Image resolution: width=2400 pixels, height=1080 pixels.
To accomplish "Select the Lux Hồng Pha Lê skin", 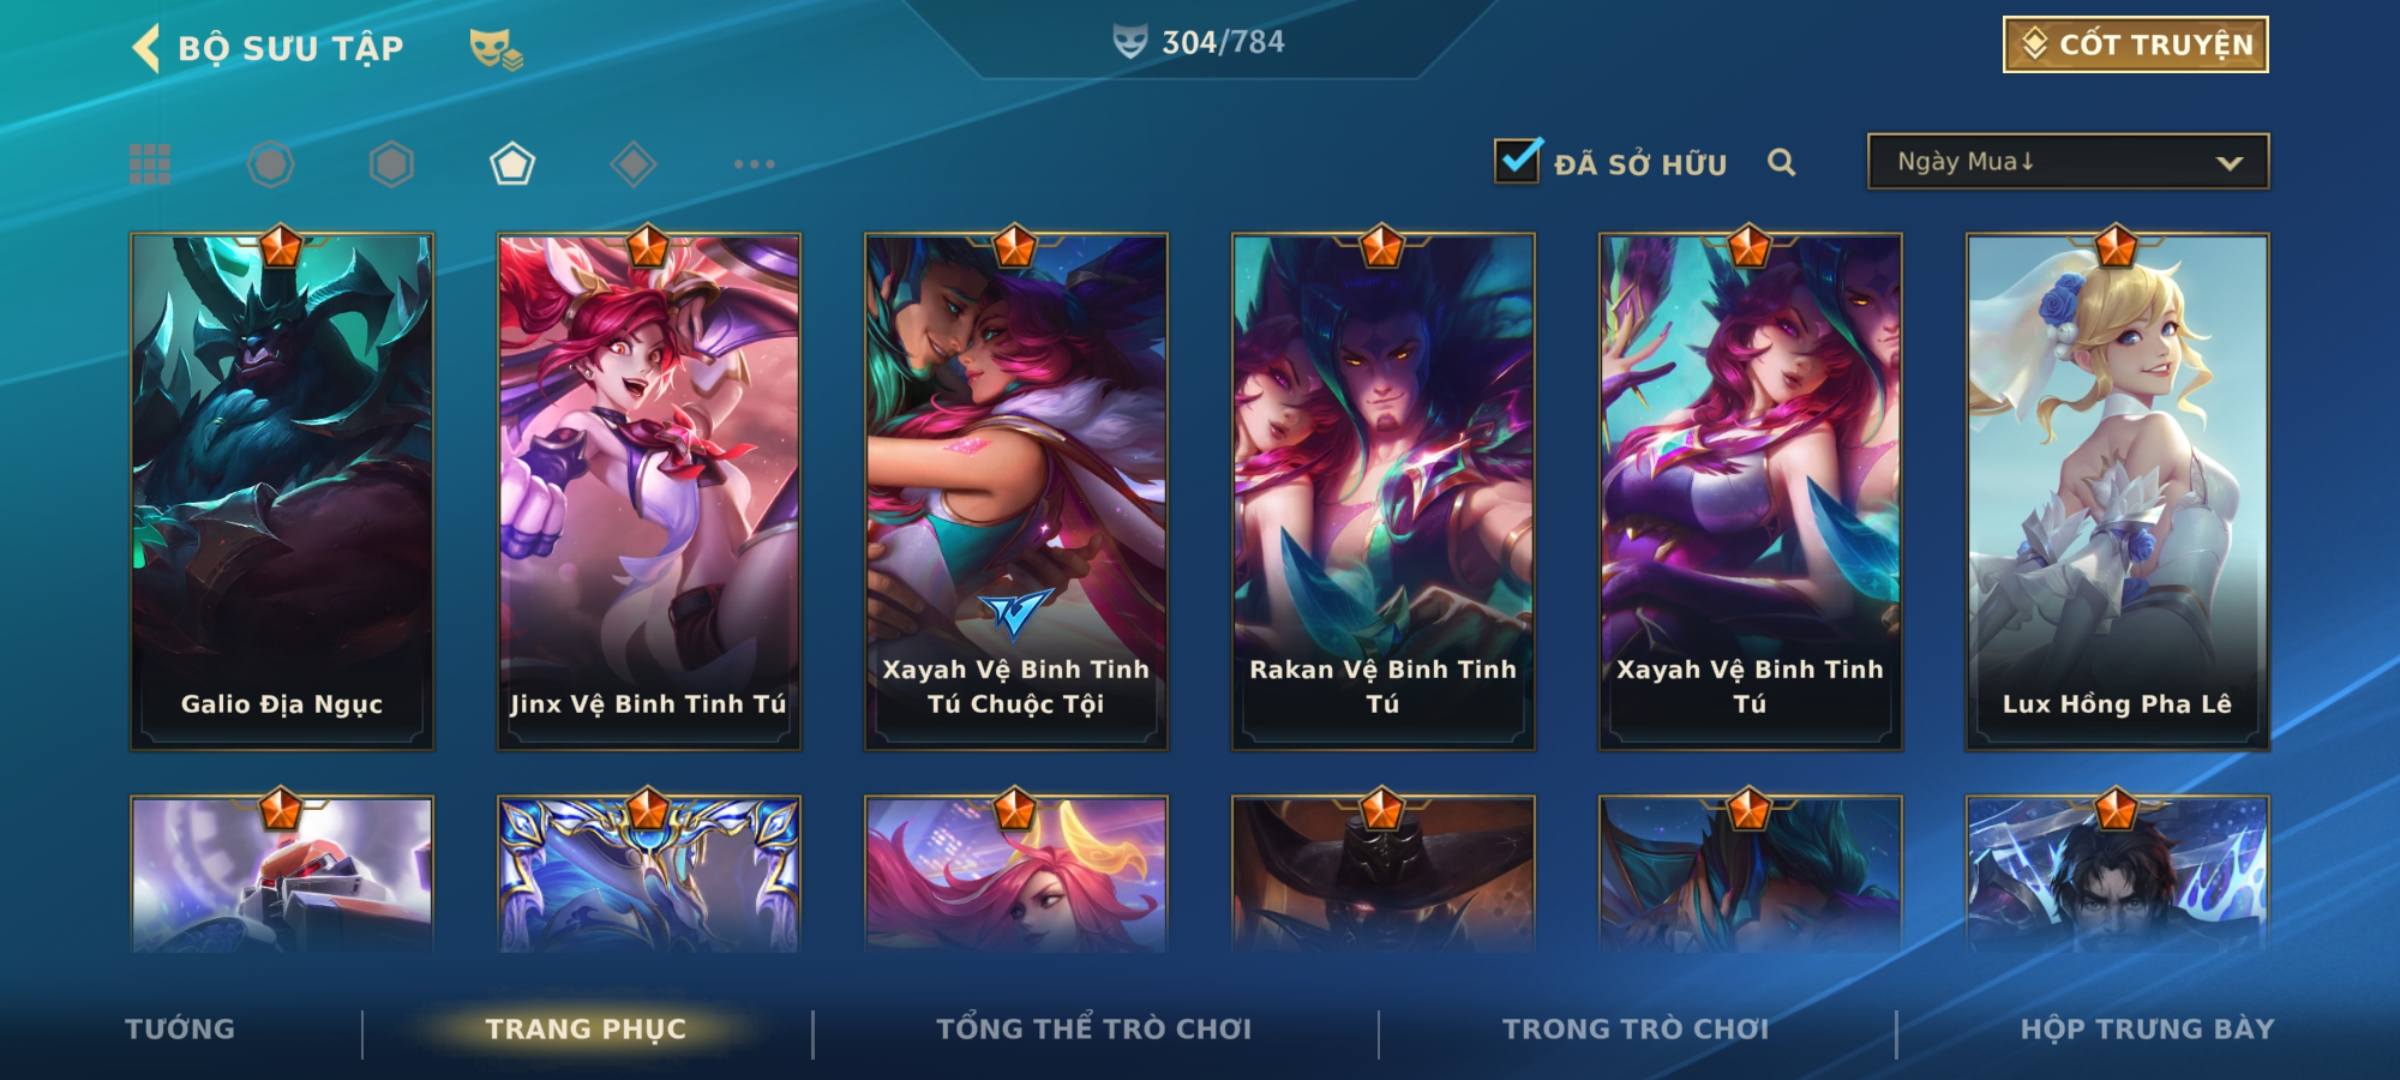I will (2117, 492).
